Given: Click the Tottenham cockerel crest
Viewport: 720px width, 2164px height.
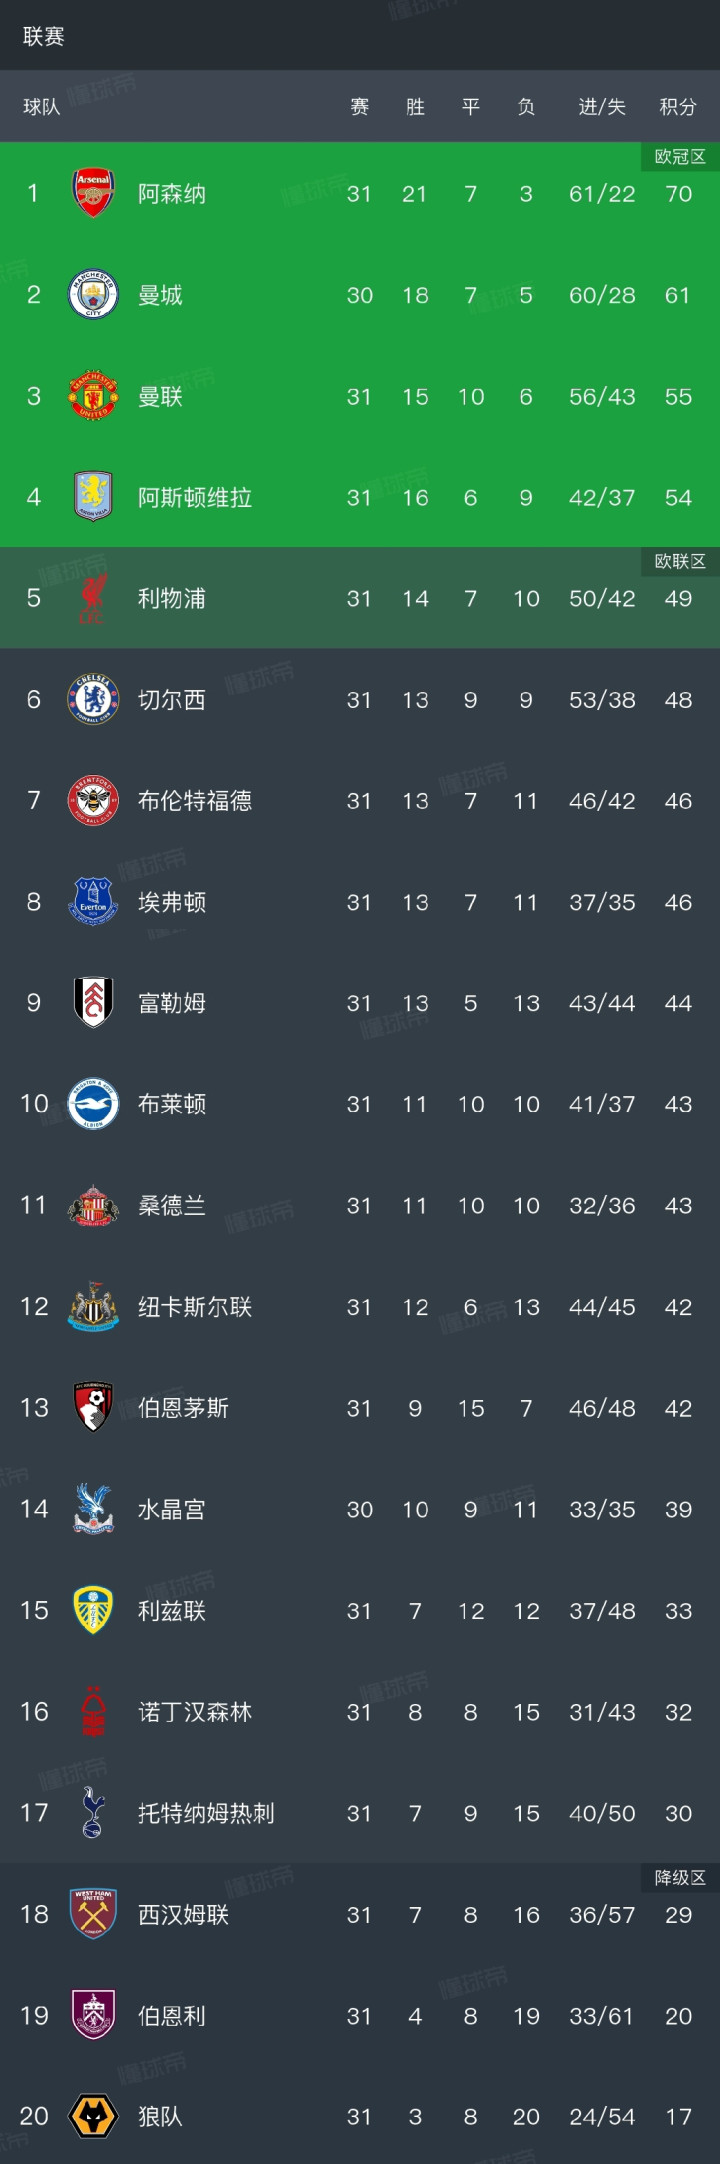Looking at the screenshot, I should 93,1813.
